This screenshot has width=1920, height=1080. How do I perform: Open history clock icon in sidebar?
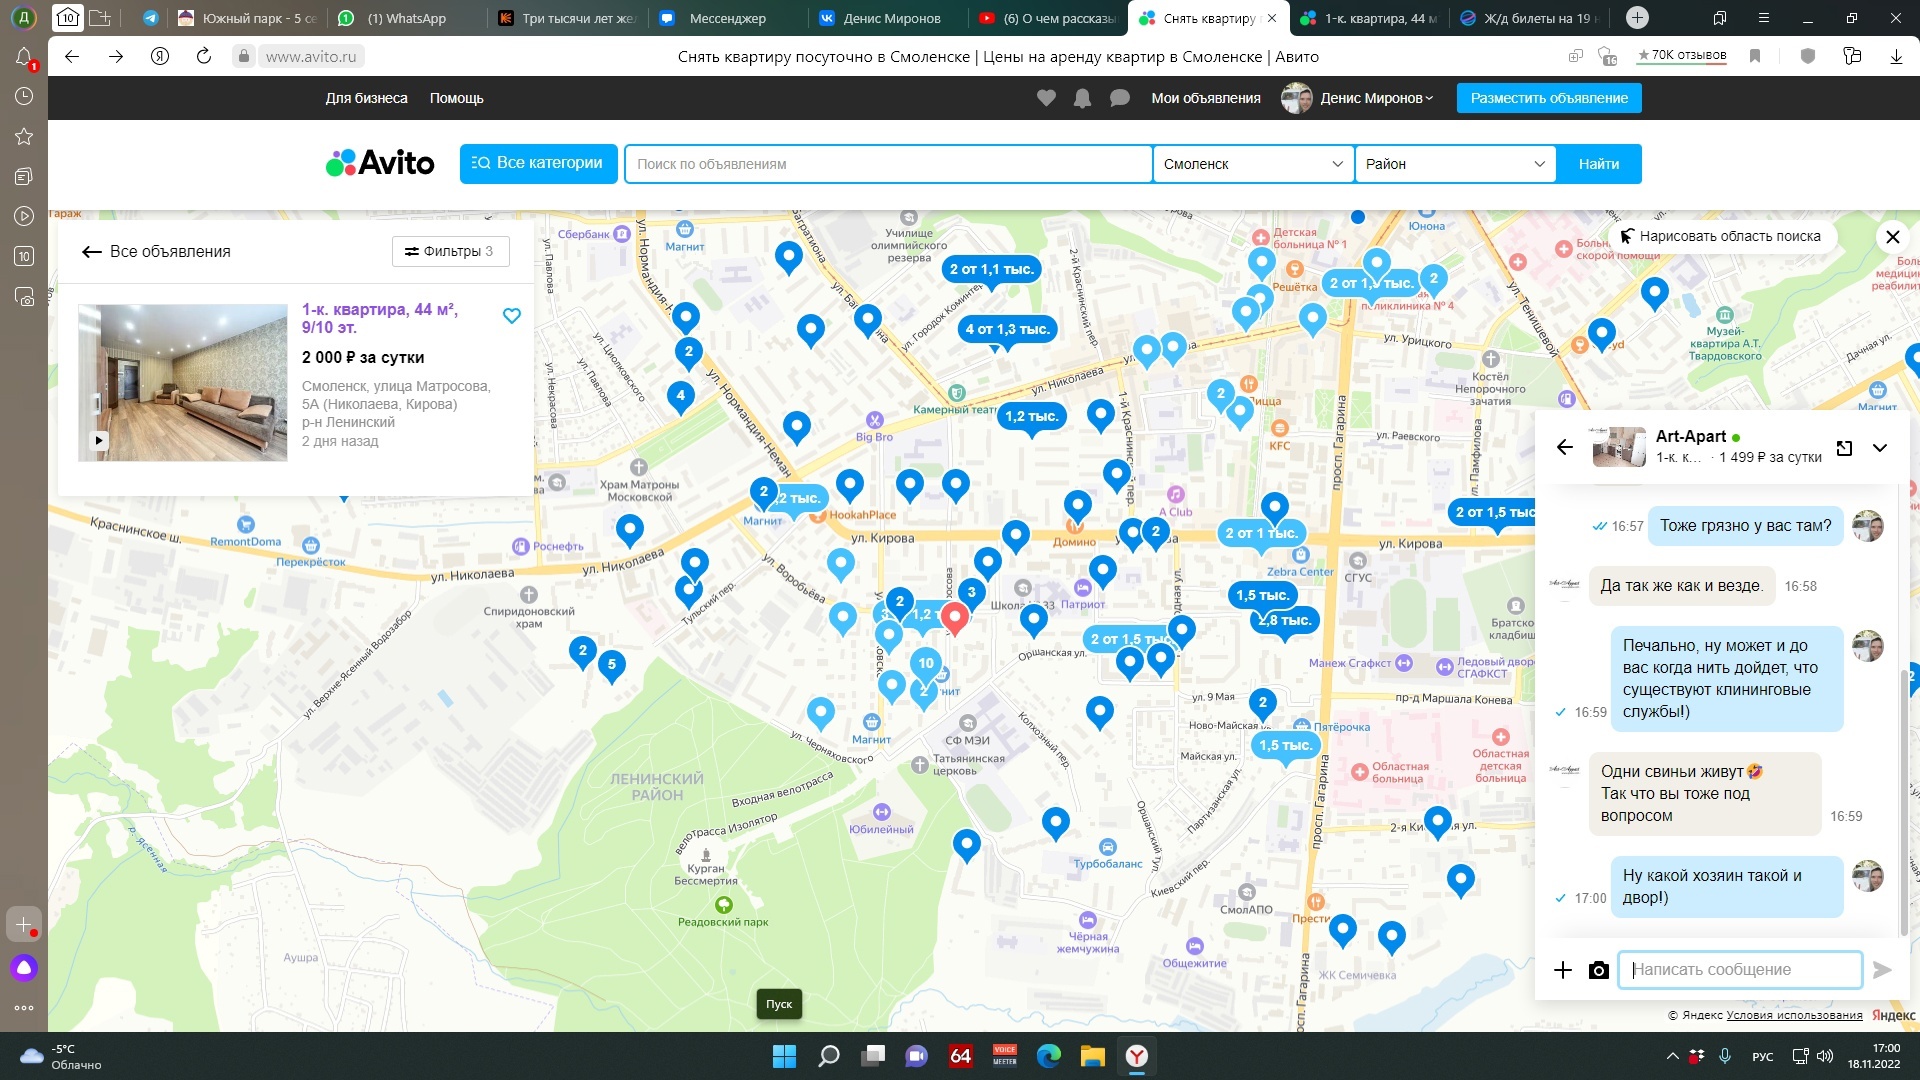pos(24,96)
